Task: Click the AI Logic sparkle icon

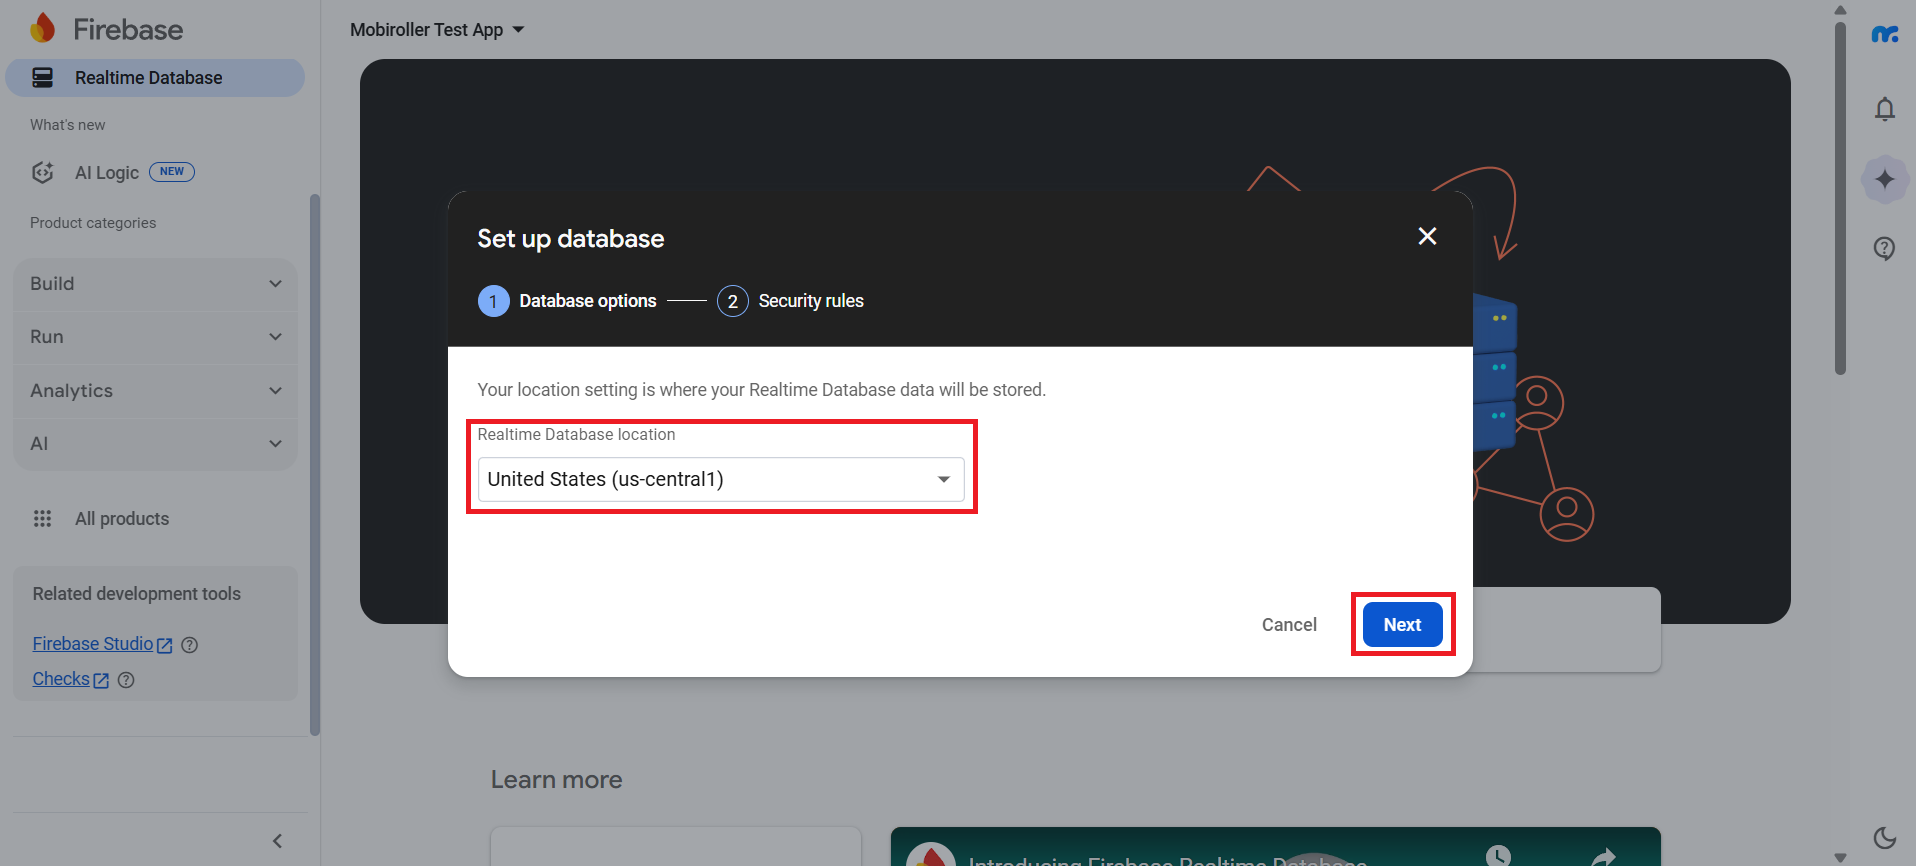Action: click(42, 172)
